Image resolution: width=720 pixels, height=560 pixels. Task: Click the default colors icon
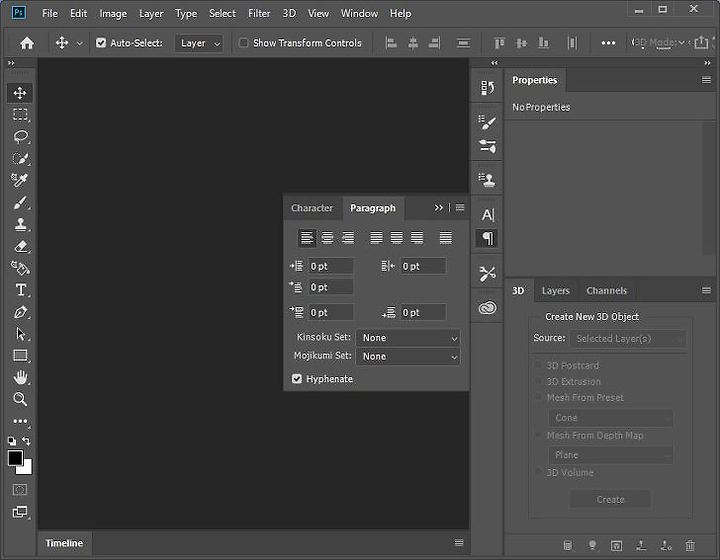12,441
